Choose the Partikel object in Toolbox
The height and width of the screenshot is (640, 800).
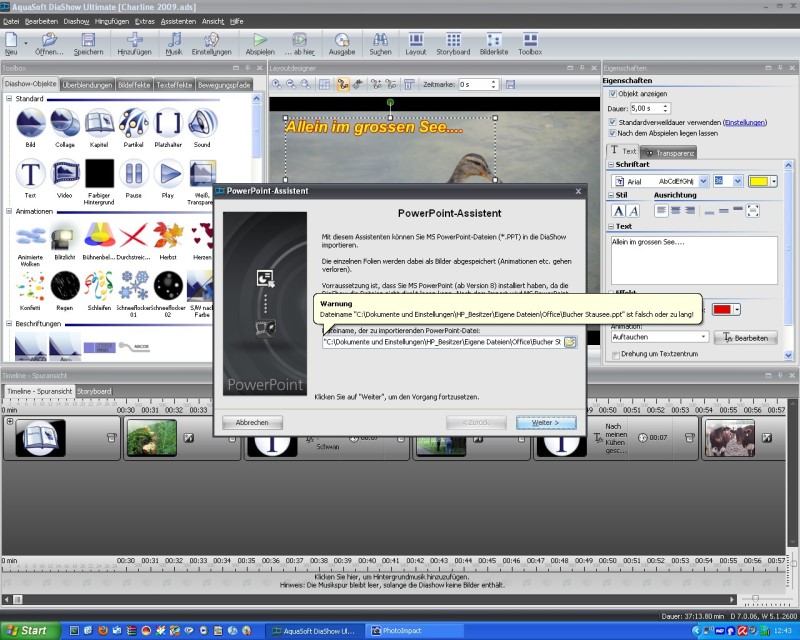pos(134,128)
